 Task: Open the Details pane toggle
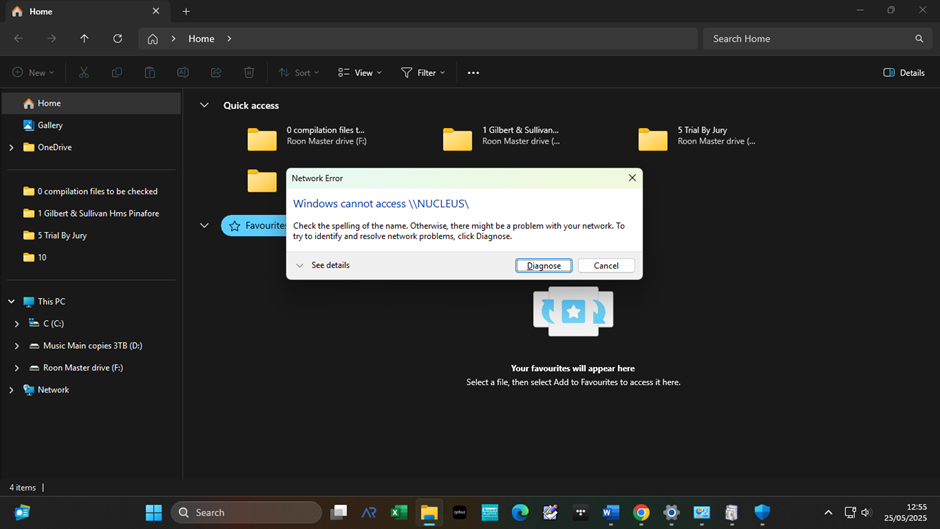tap(904, 73)
